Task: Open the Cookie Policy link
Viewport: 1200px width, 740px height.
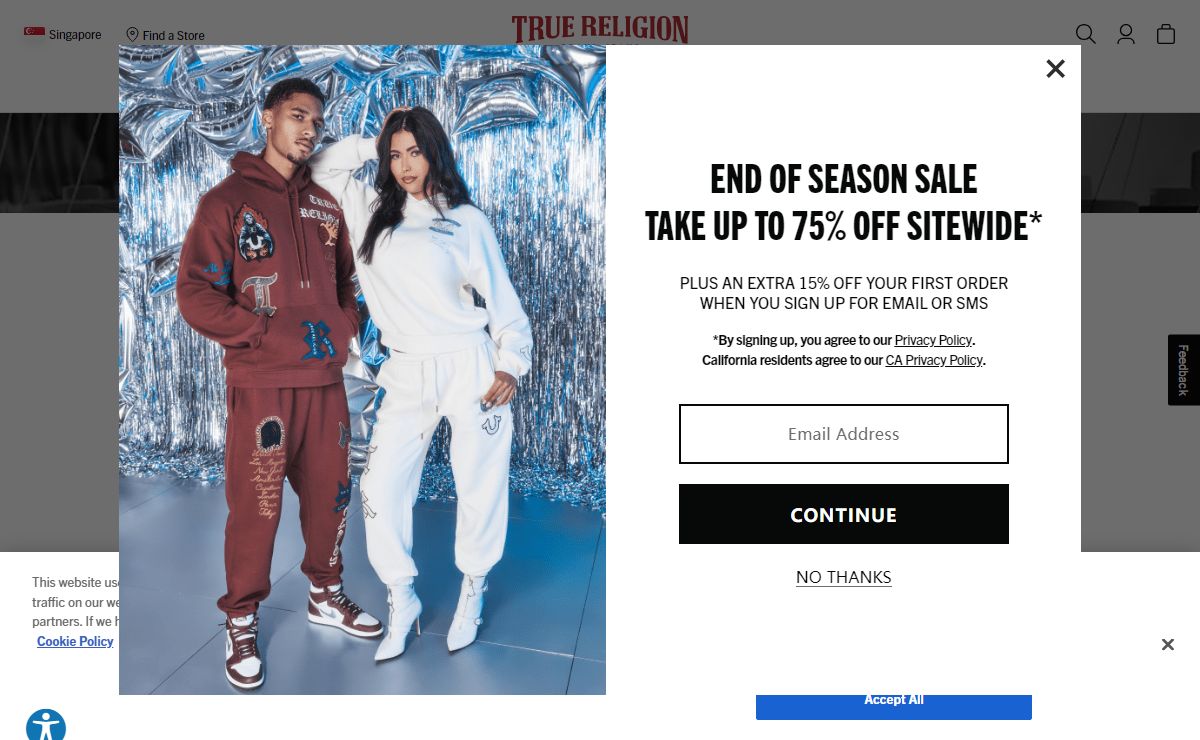Action: click(75, 641)
